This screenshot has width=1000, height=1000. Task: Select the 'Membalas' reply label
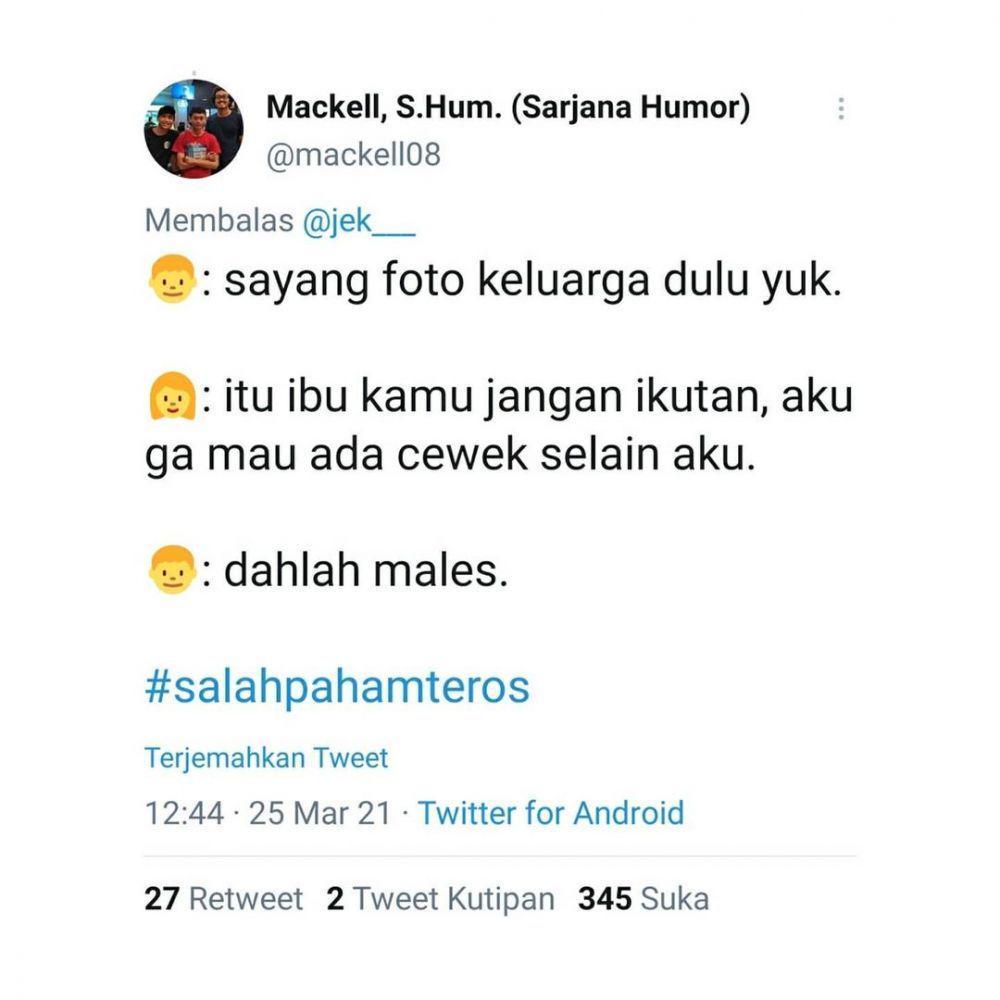point(219,221)
